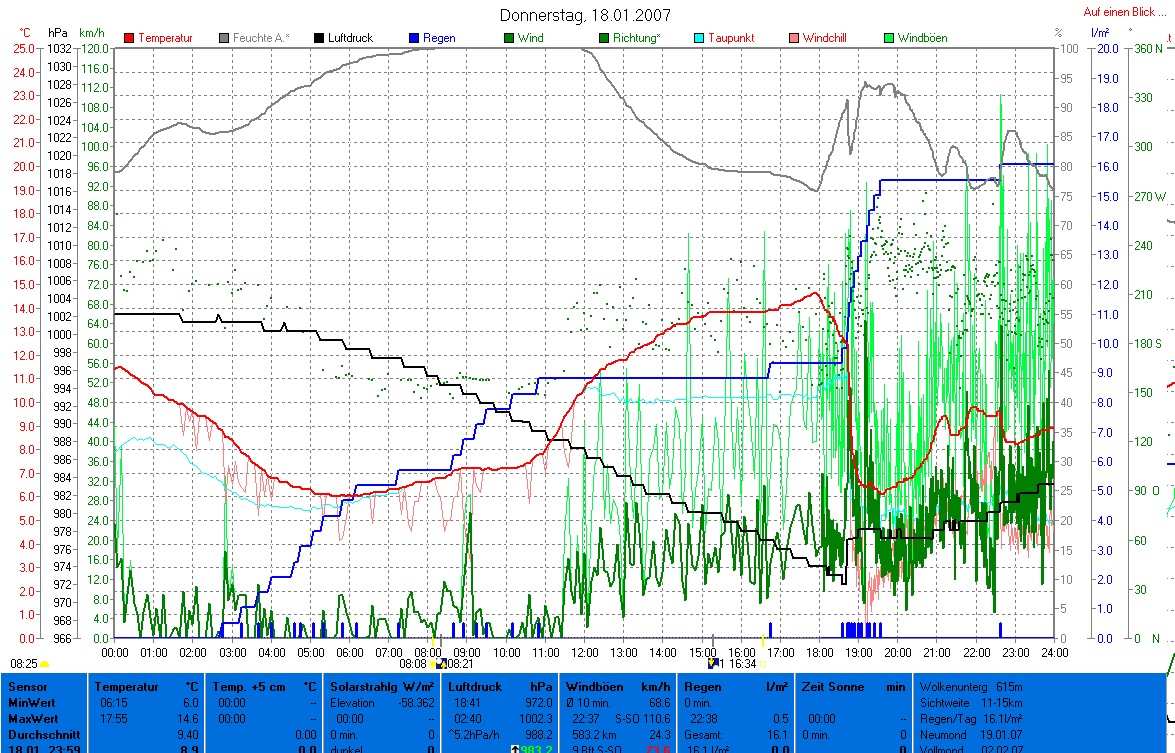Toggle the Wind series legend box

coord(509,38)
